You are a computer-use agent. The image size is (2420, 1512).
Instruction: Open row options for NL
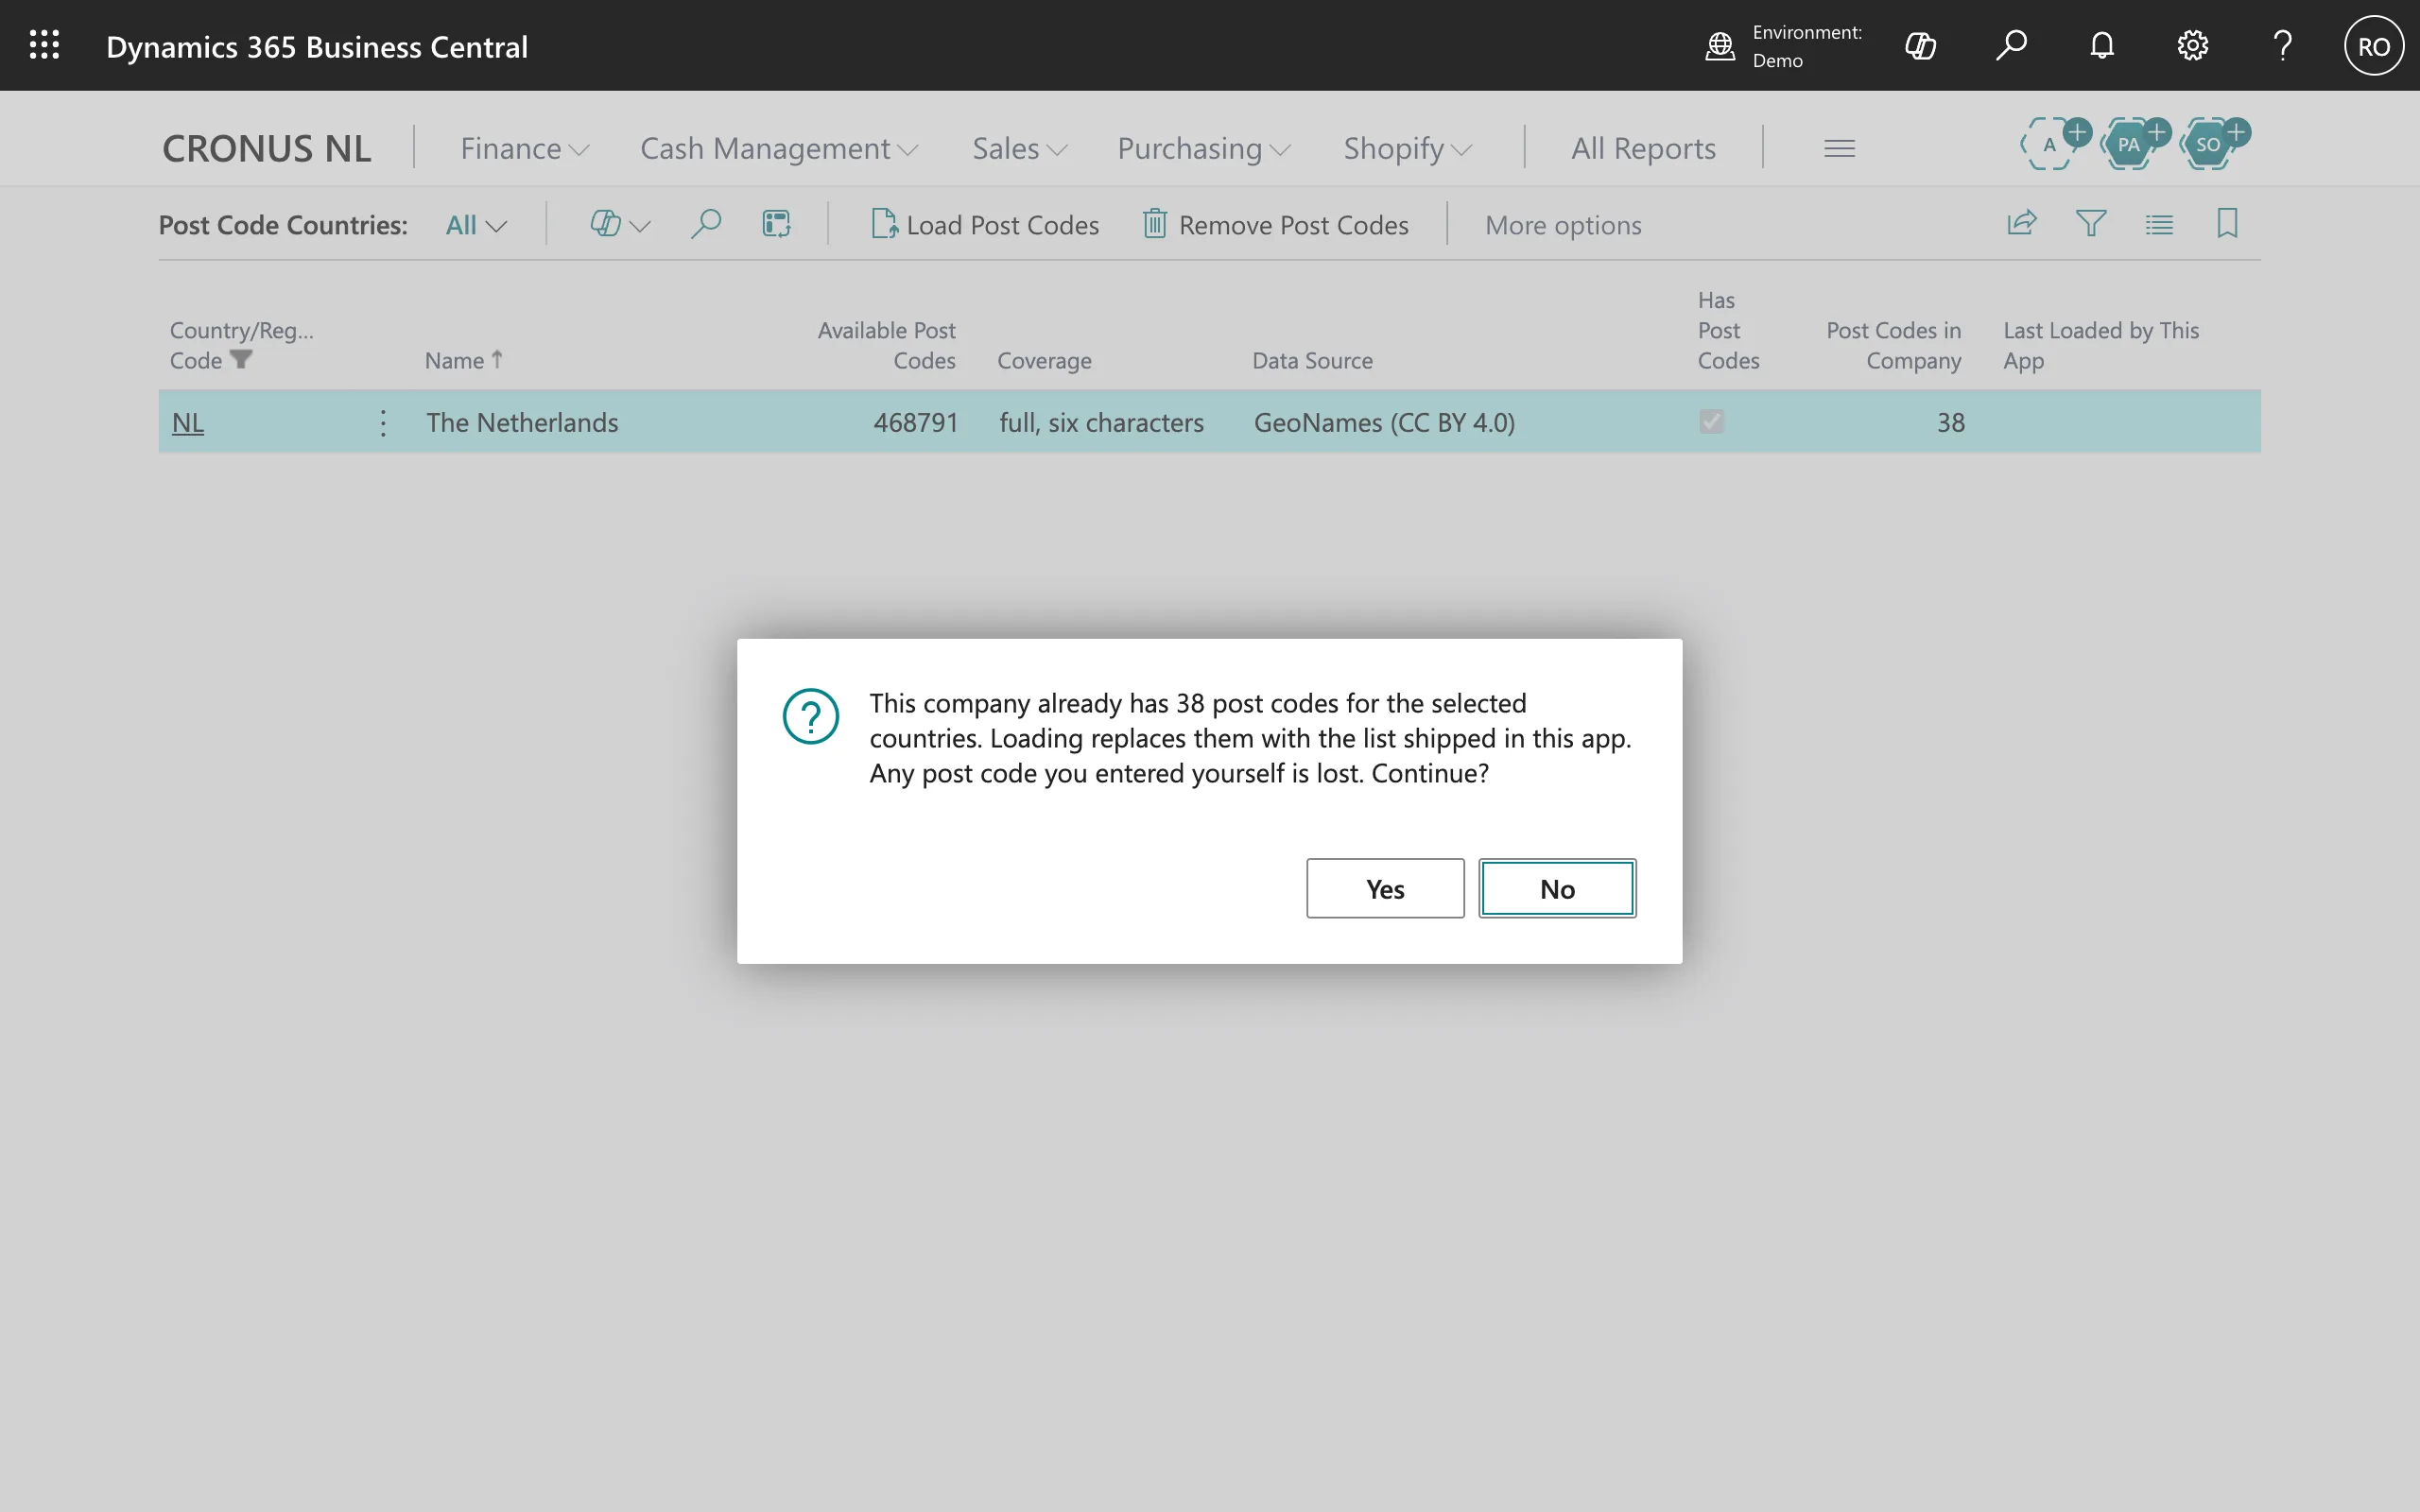[383, 423]
